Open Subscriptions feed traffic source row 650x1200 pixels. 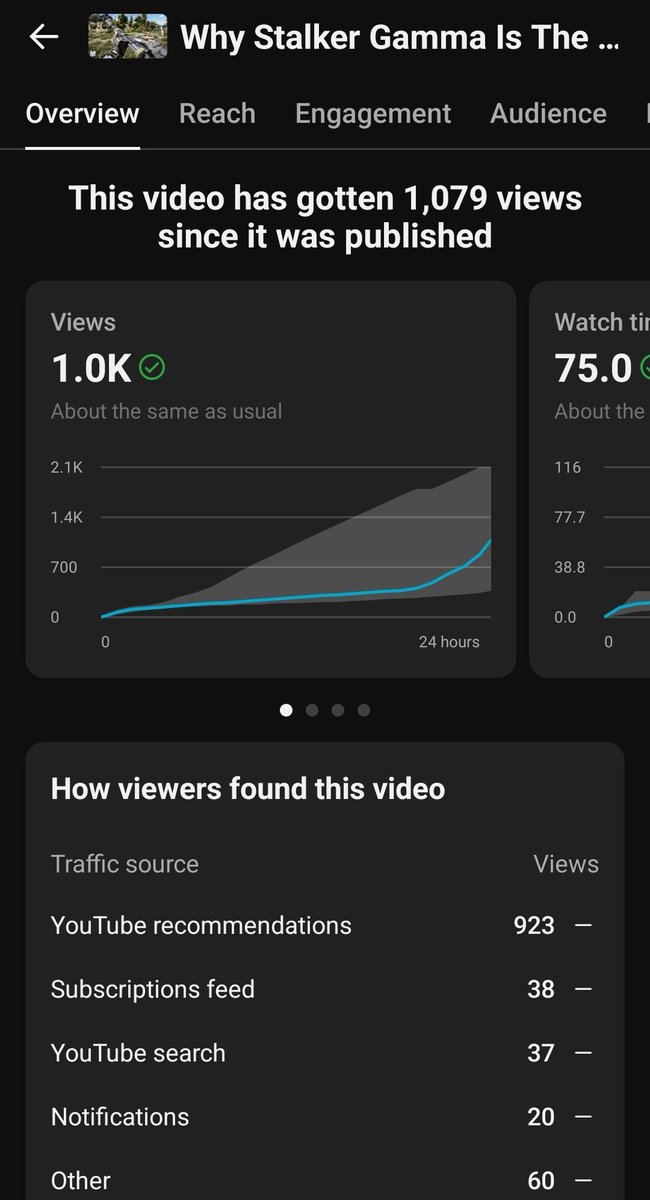click(x=325, y=990)
